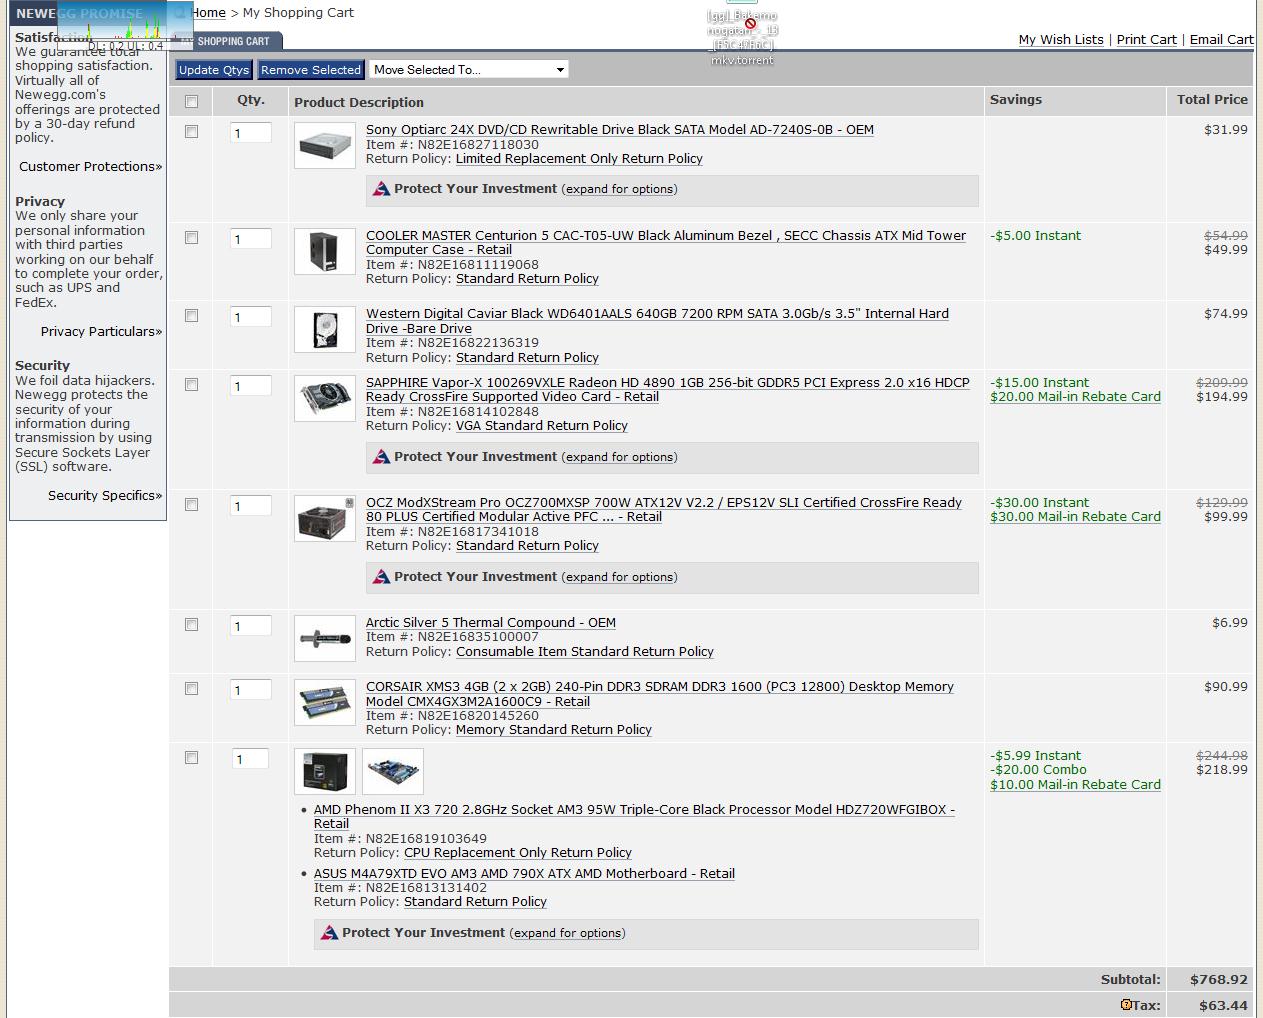Screen dimensions: 1263x1018
Task: Check the Sapphire Radeon HD 4890 checkbox
Action: coord(192,385)
